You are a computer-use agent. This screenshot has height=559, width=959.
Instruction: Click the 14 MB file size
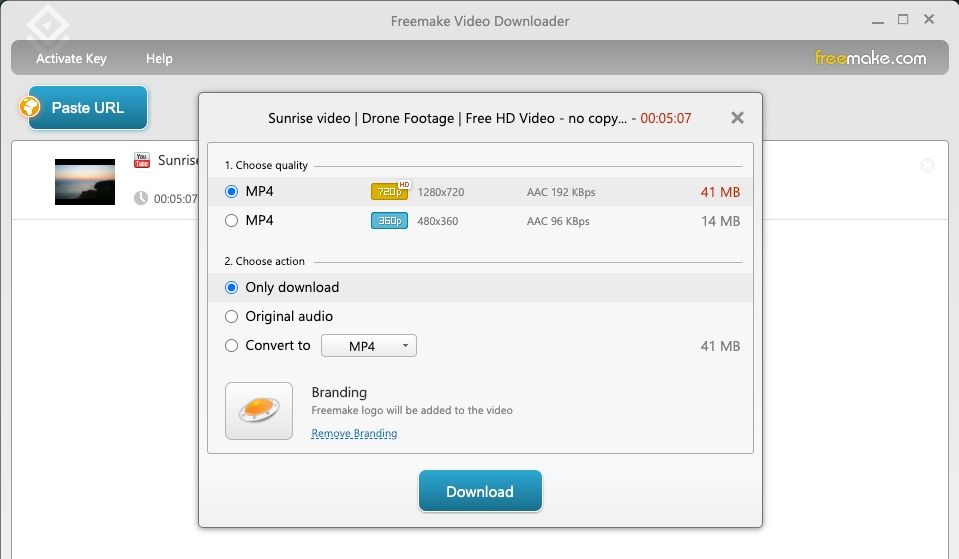tap(720, 221)
